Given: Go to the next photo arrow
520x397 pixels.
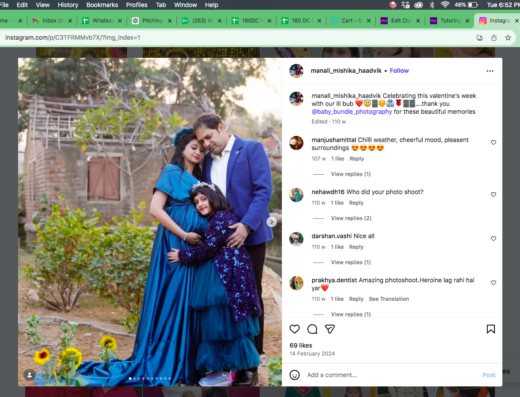Looking at the screenshot, I should click(x=272, y=222).
